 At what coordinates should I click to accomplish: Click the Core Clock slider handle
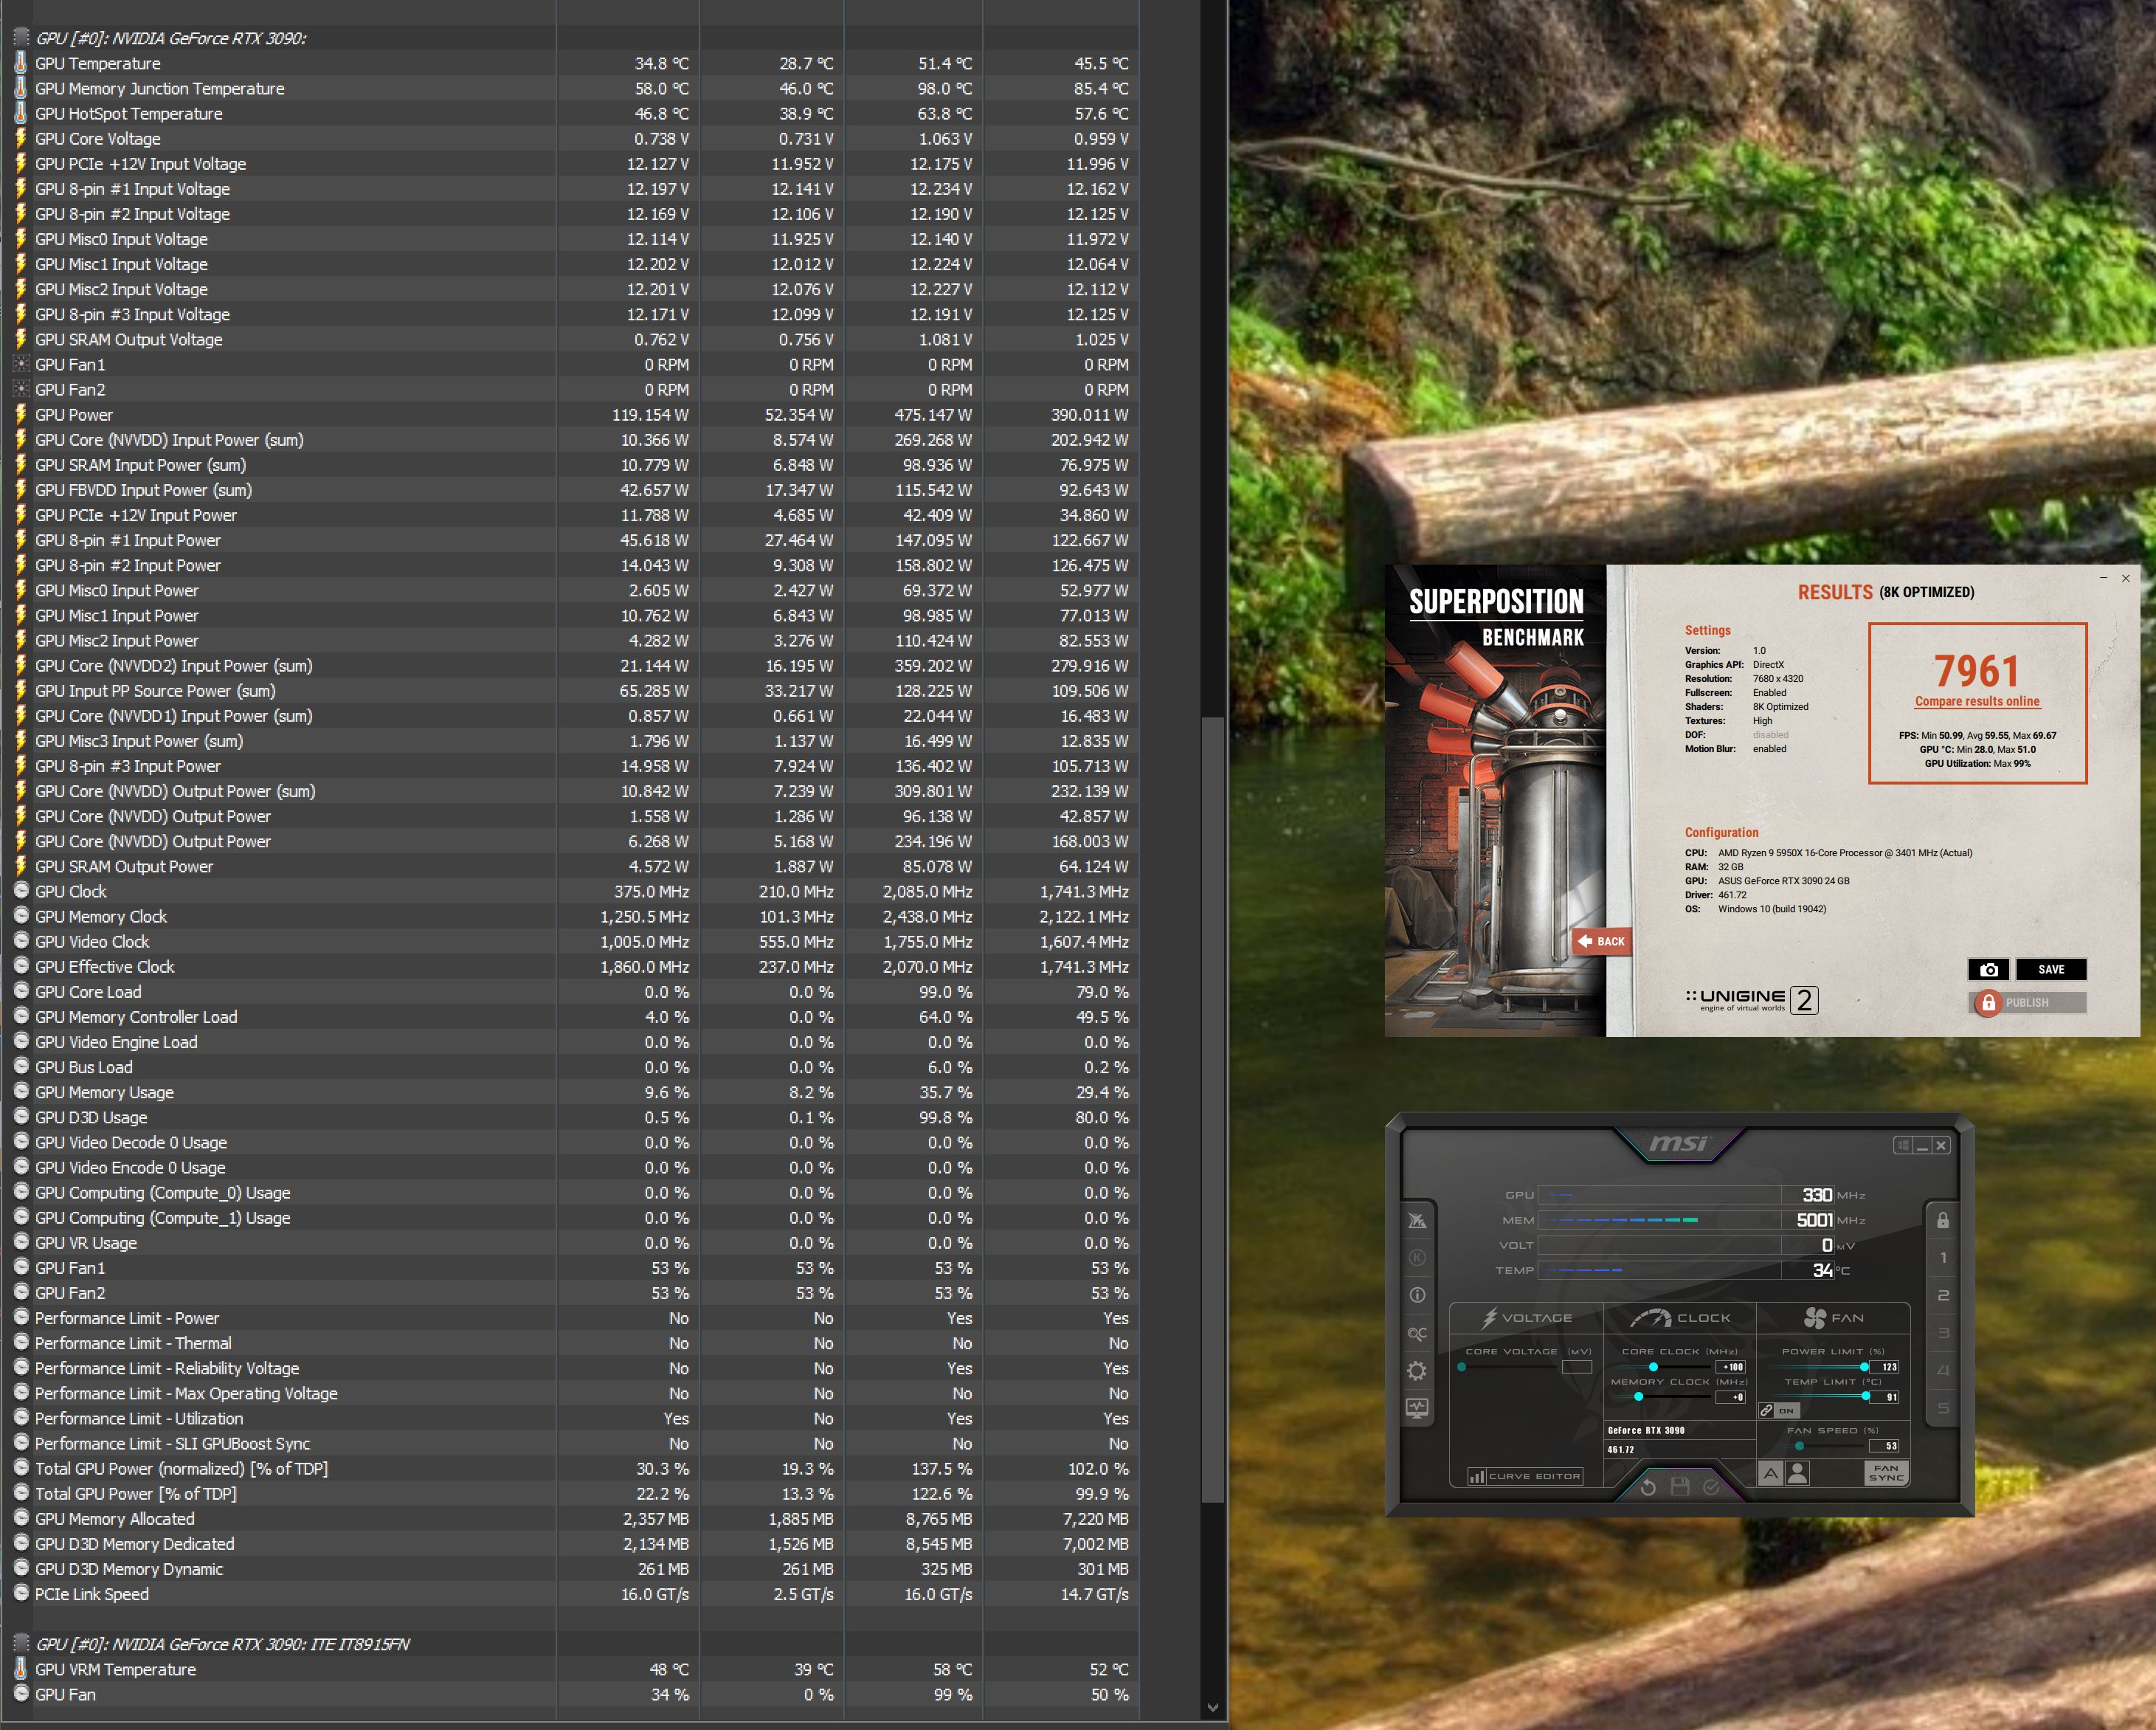[x=1653, y=1367]
